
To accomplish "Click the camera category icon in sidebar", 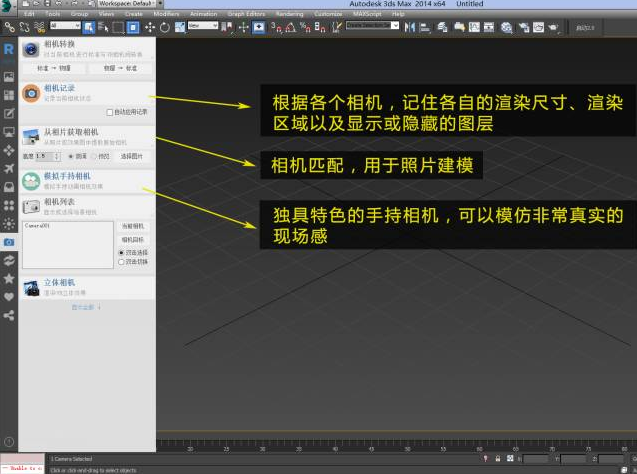I will coord(9,242).
